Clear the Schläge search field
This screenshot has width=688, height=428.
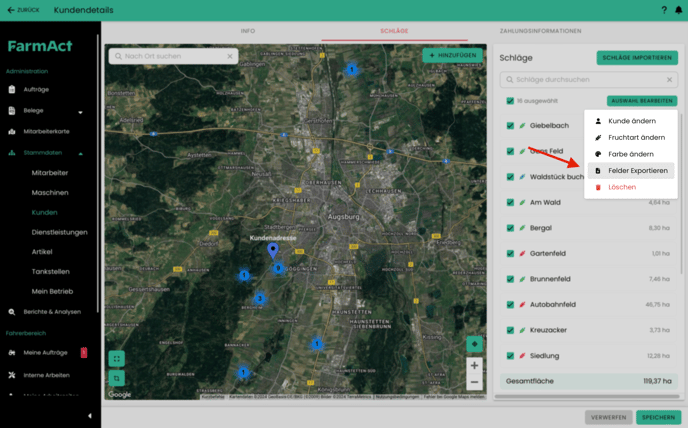point(669,80)
